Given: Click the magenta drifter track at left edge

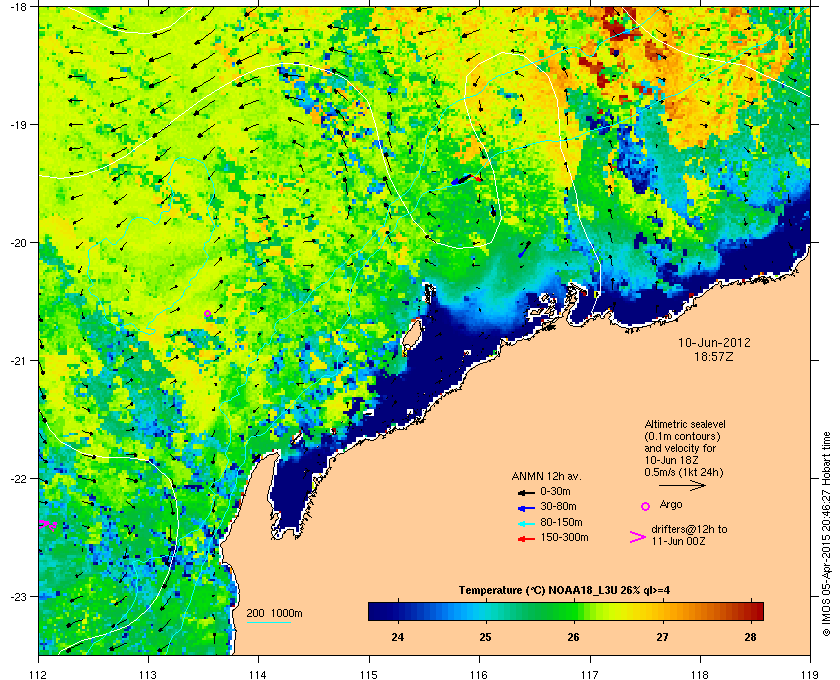Looking at the screenshot, I should click(x=47, y=525).
